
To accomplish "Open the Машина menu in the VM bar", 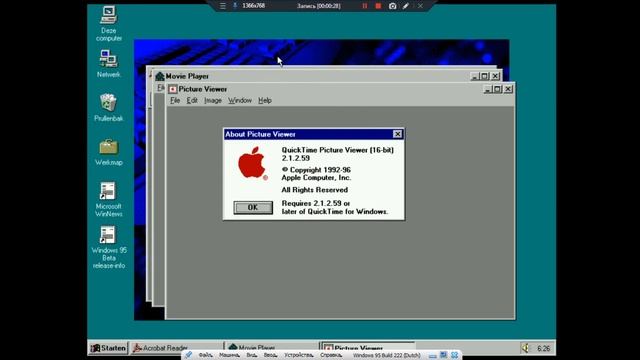I will [229, 356].
